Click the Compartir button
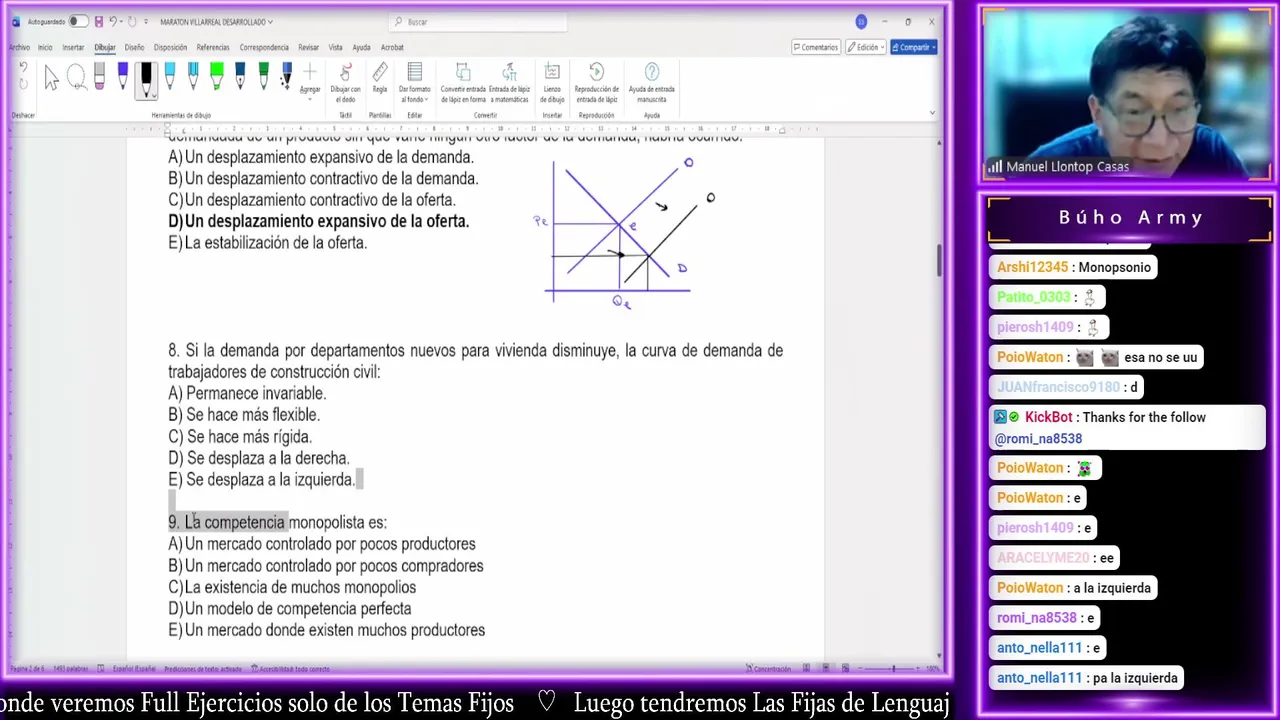This screenshot has width=1280, height=720. pos(913,47)
